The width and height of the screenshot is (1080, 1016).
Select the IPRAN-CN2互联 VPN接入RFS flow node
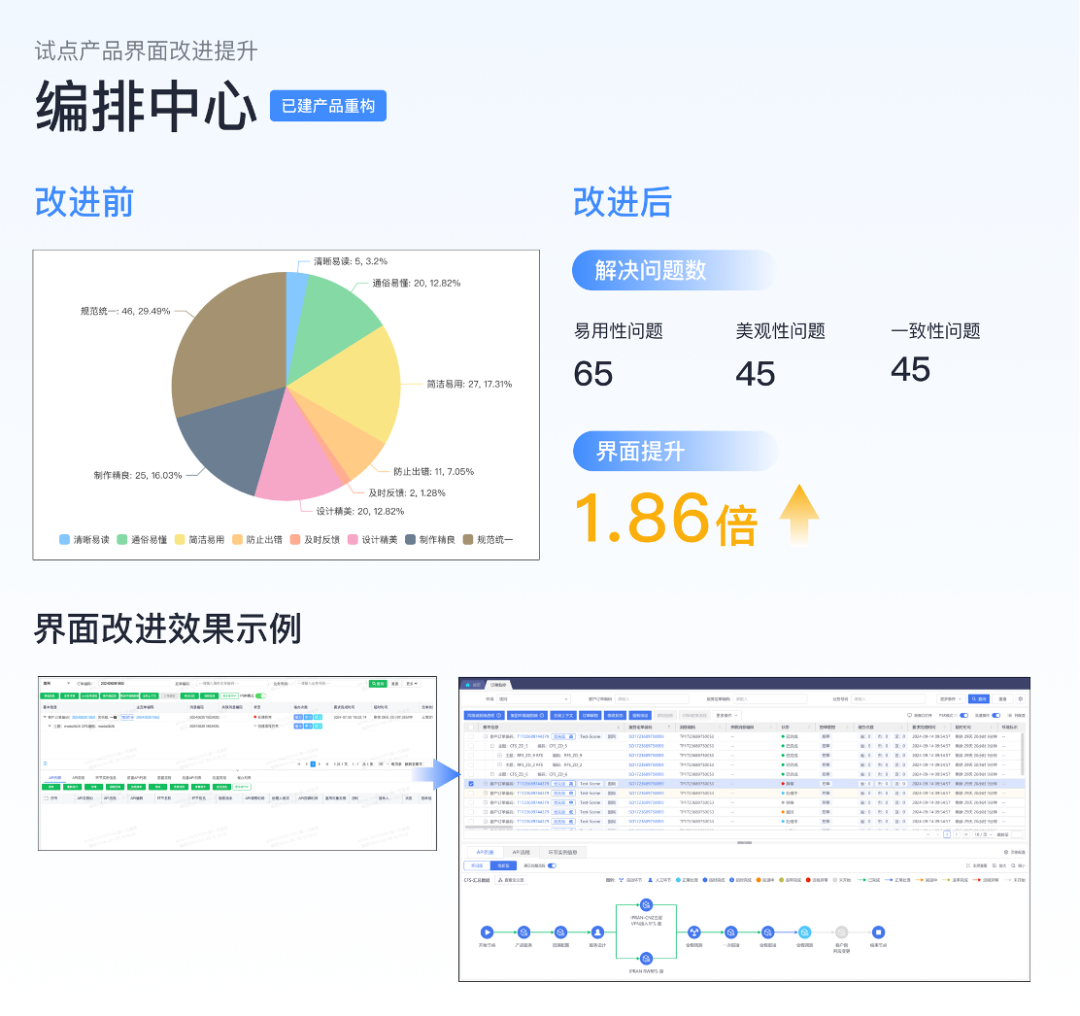coord(646,905)
